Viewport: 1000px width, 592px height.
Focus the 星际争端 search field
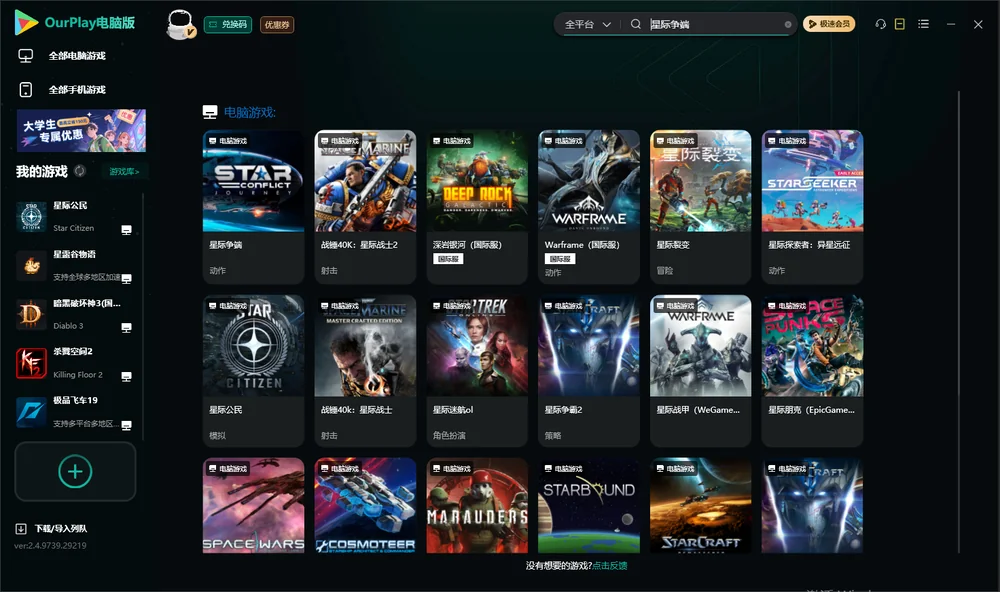coord(714,24)
